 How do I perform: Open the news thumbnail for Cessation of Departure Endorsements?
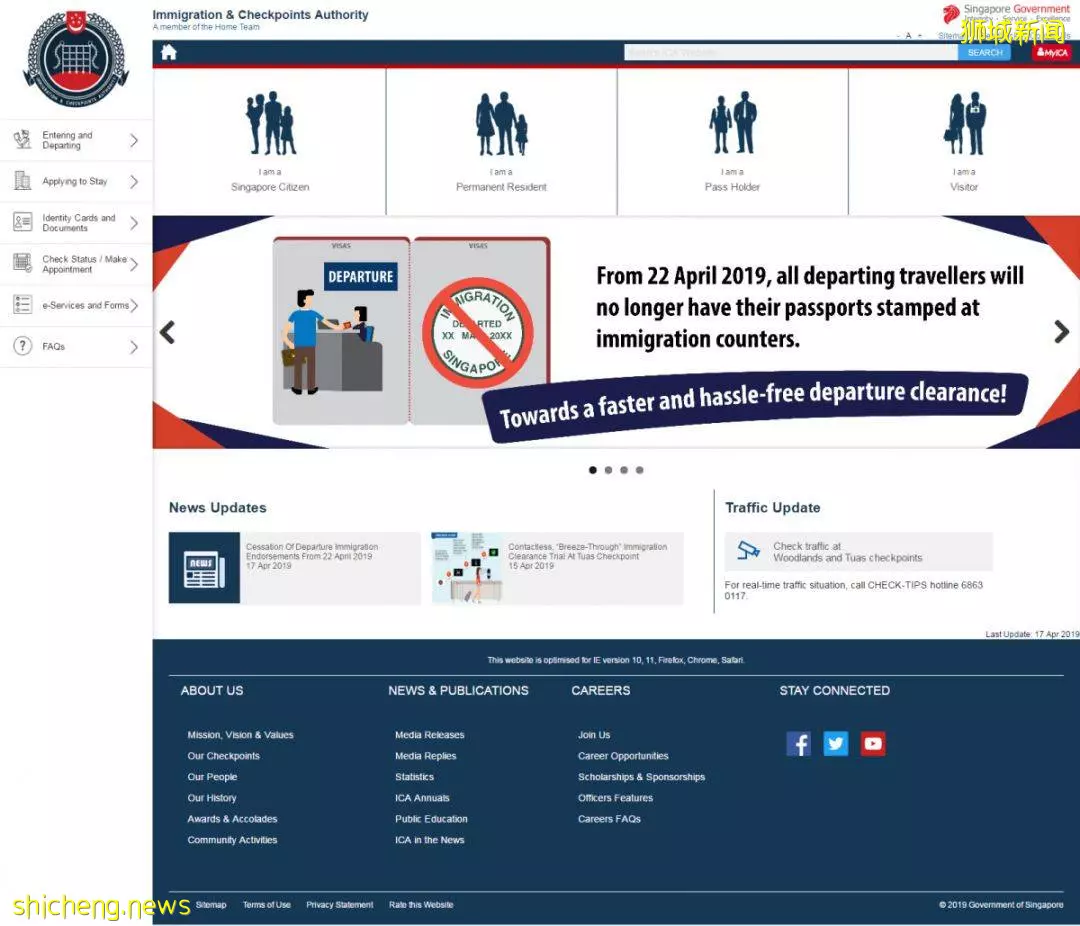204,568
